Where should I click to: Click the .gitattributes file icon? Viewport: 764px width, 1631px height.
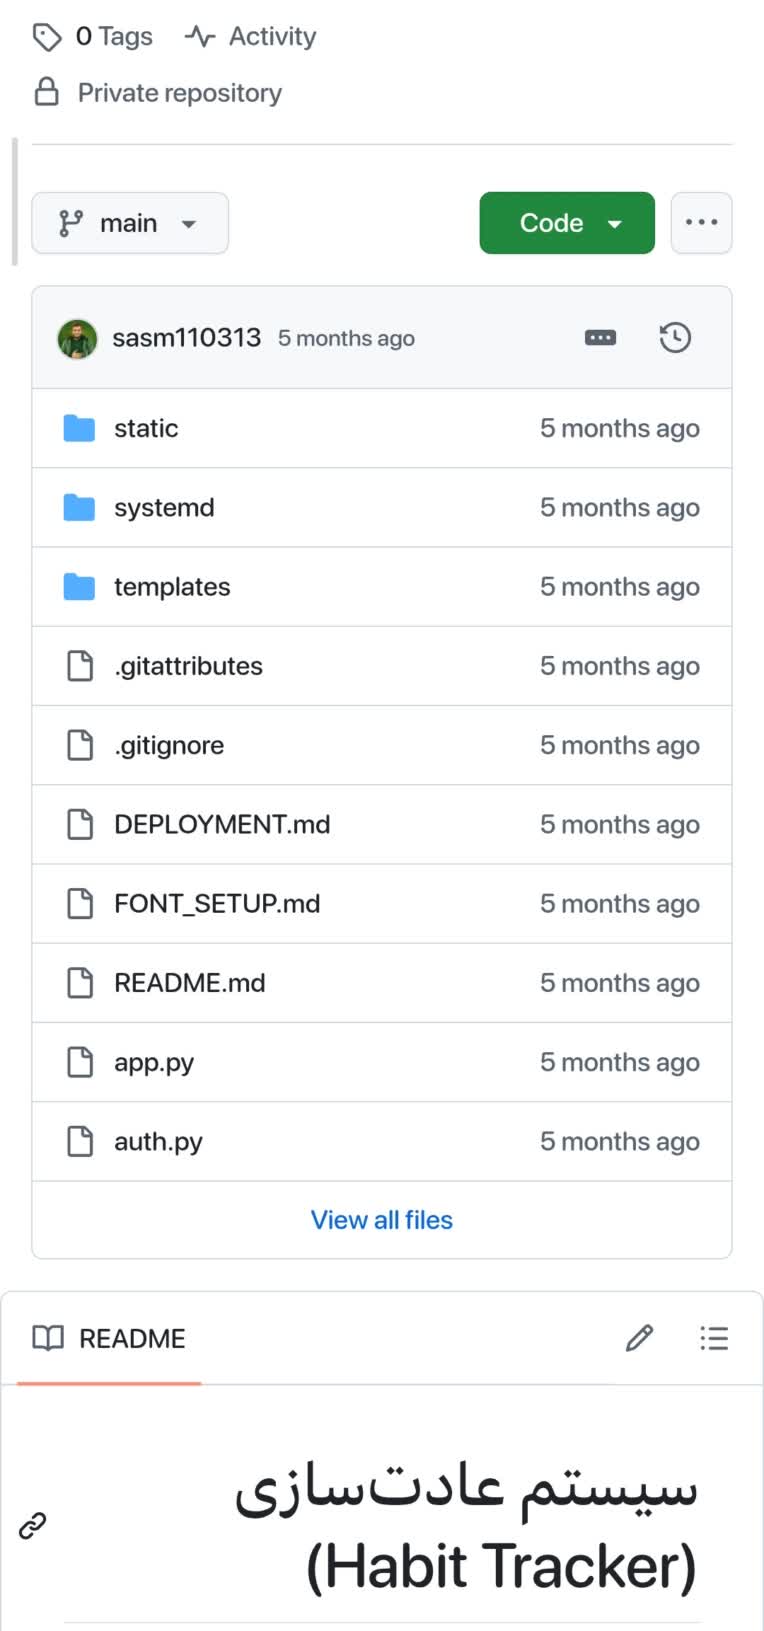(x=80, y=666)
